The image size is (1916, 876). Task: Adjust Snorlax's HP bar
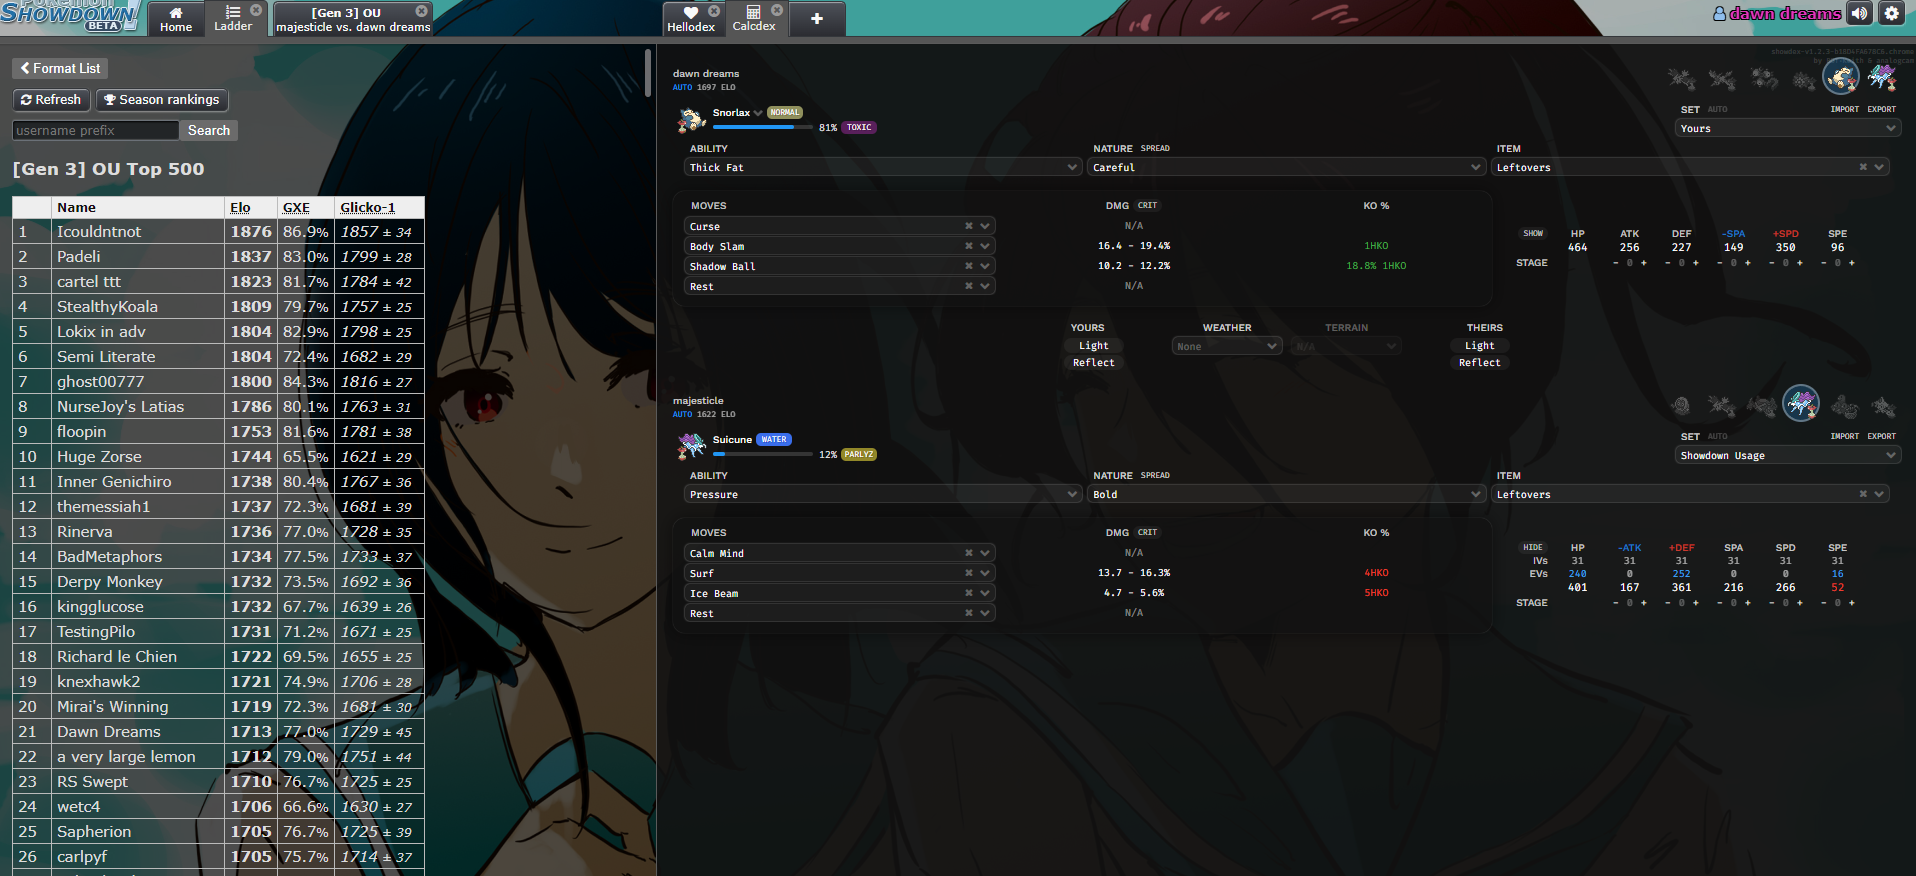[x=763, y=127]
